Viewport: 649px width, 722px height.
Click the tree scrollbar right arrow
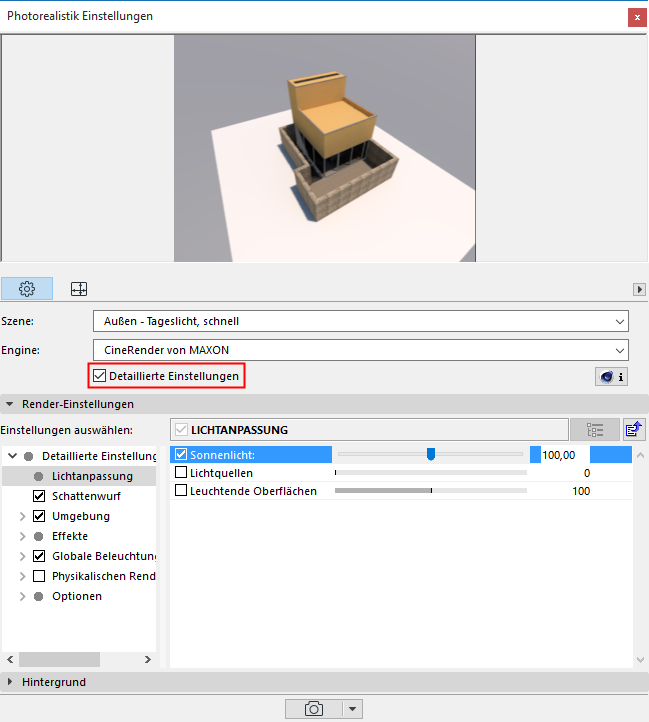[x=147, y=659]
